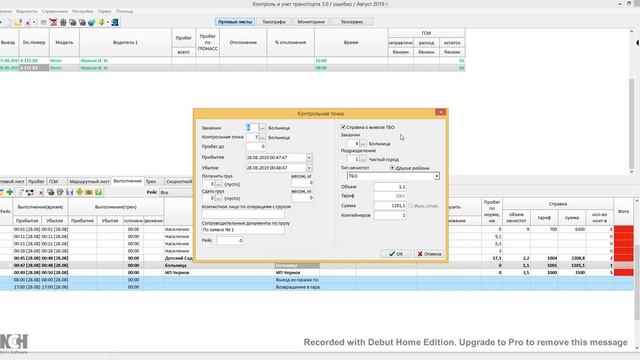Click the Отмена cancel button
The image size is (640, 360).
[429, 254]
